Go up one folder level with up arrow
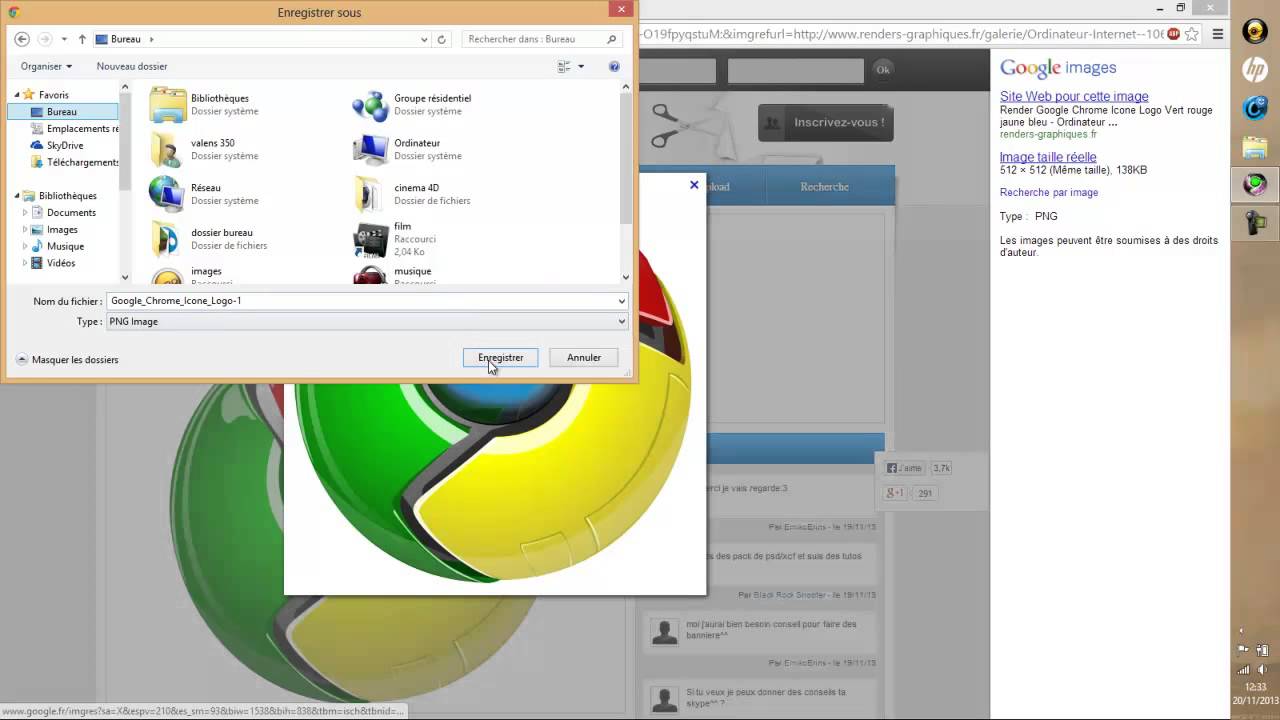This screenshot has height=720, width=1280. 82,39
